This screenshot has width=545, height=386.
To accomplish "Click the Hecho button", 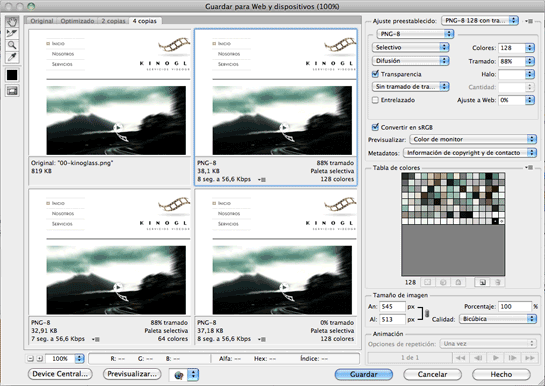I will (501, 374).
